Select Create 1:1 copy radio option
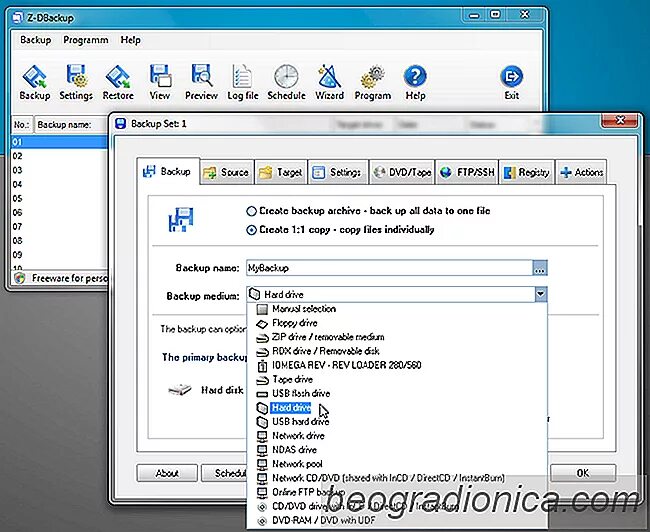 251,230
